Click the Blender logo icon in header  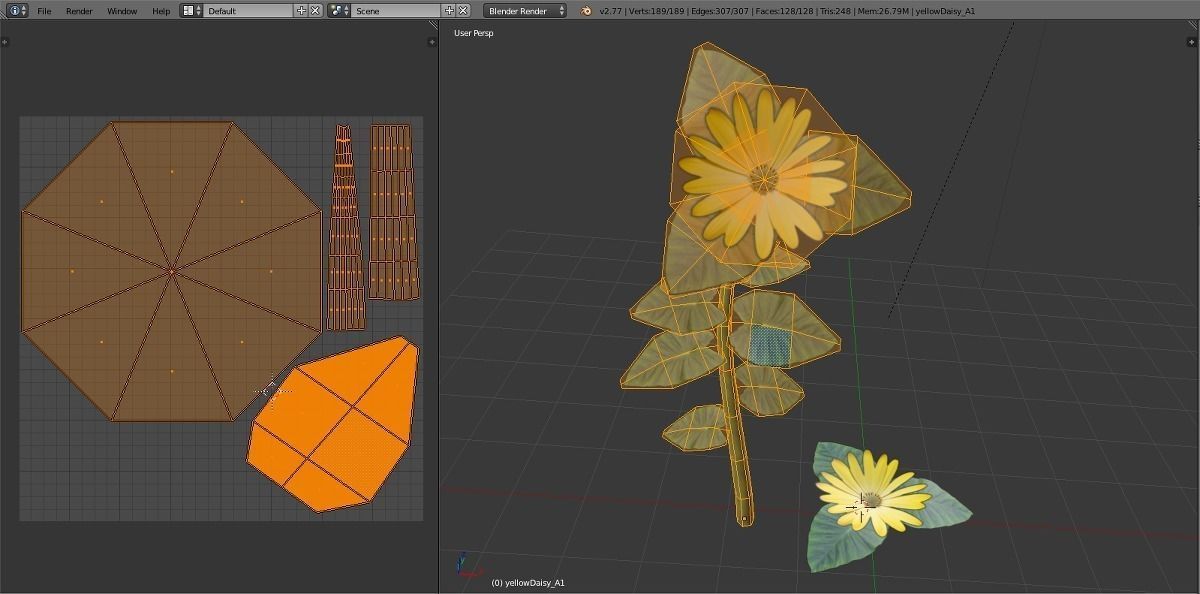click(585, 10)
